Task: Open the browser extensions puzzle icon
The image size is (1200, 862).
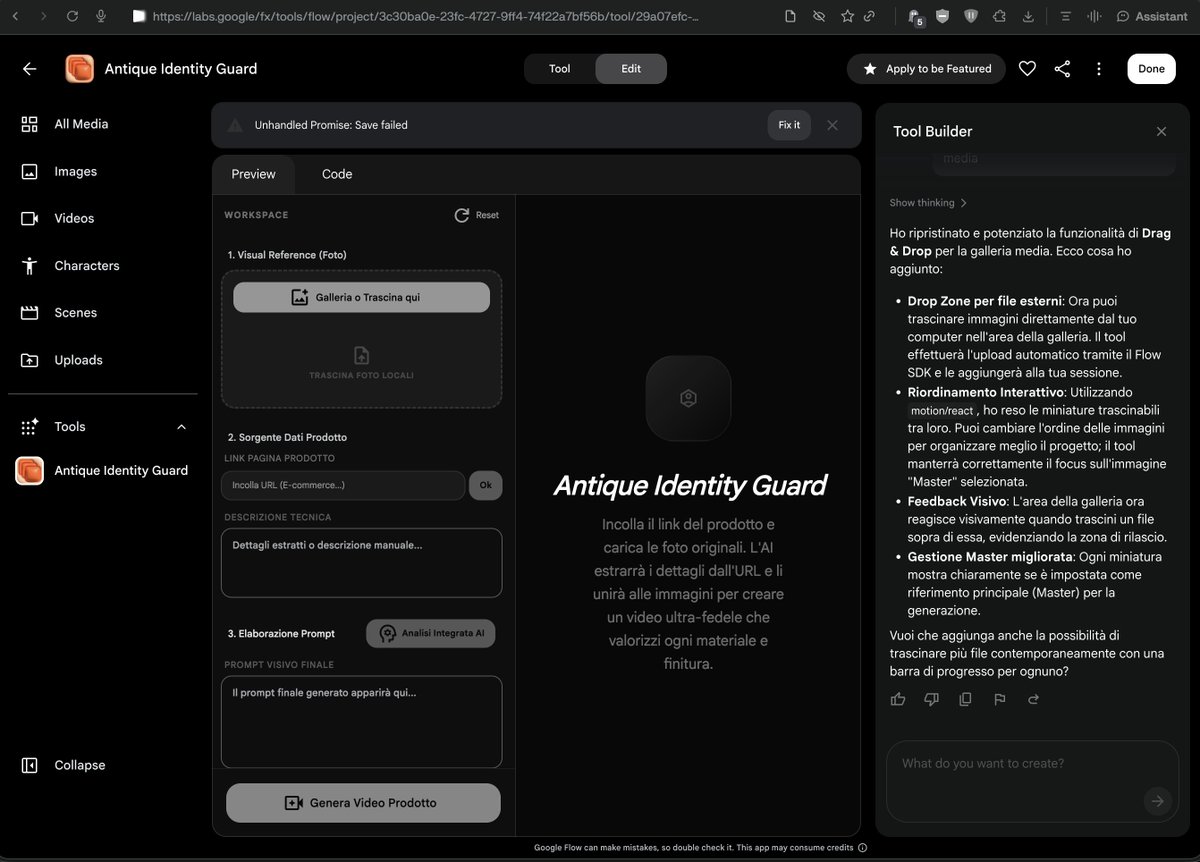Action: (x=999, y=16)
